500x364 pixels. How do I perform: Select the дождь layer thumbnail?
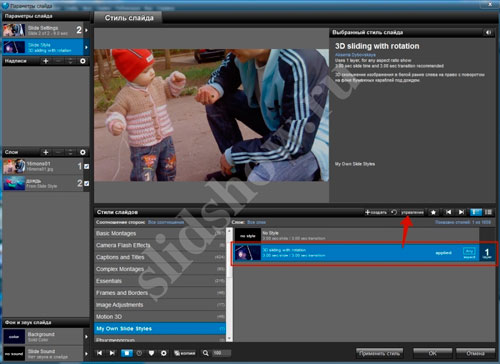pos(14,183)
